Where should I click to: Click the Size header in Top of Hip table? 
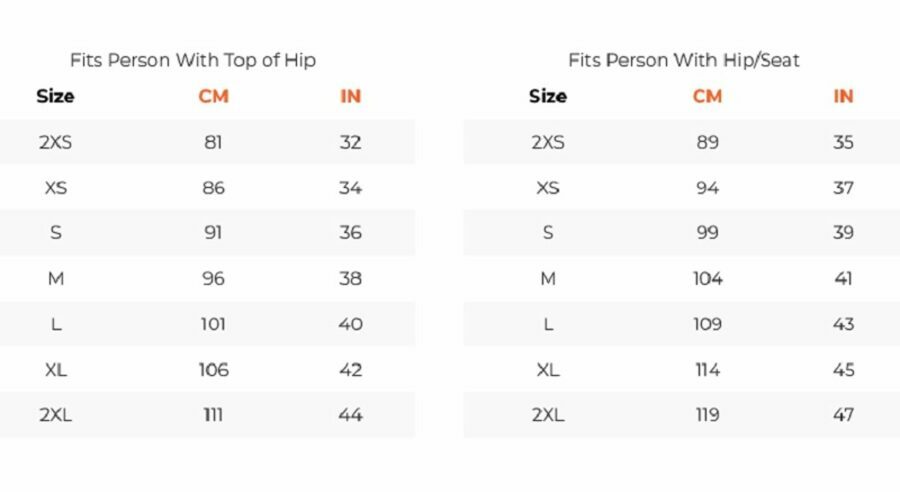click(x=55, y=96)
